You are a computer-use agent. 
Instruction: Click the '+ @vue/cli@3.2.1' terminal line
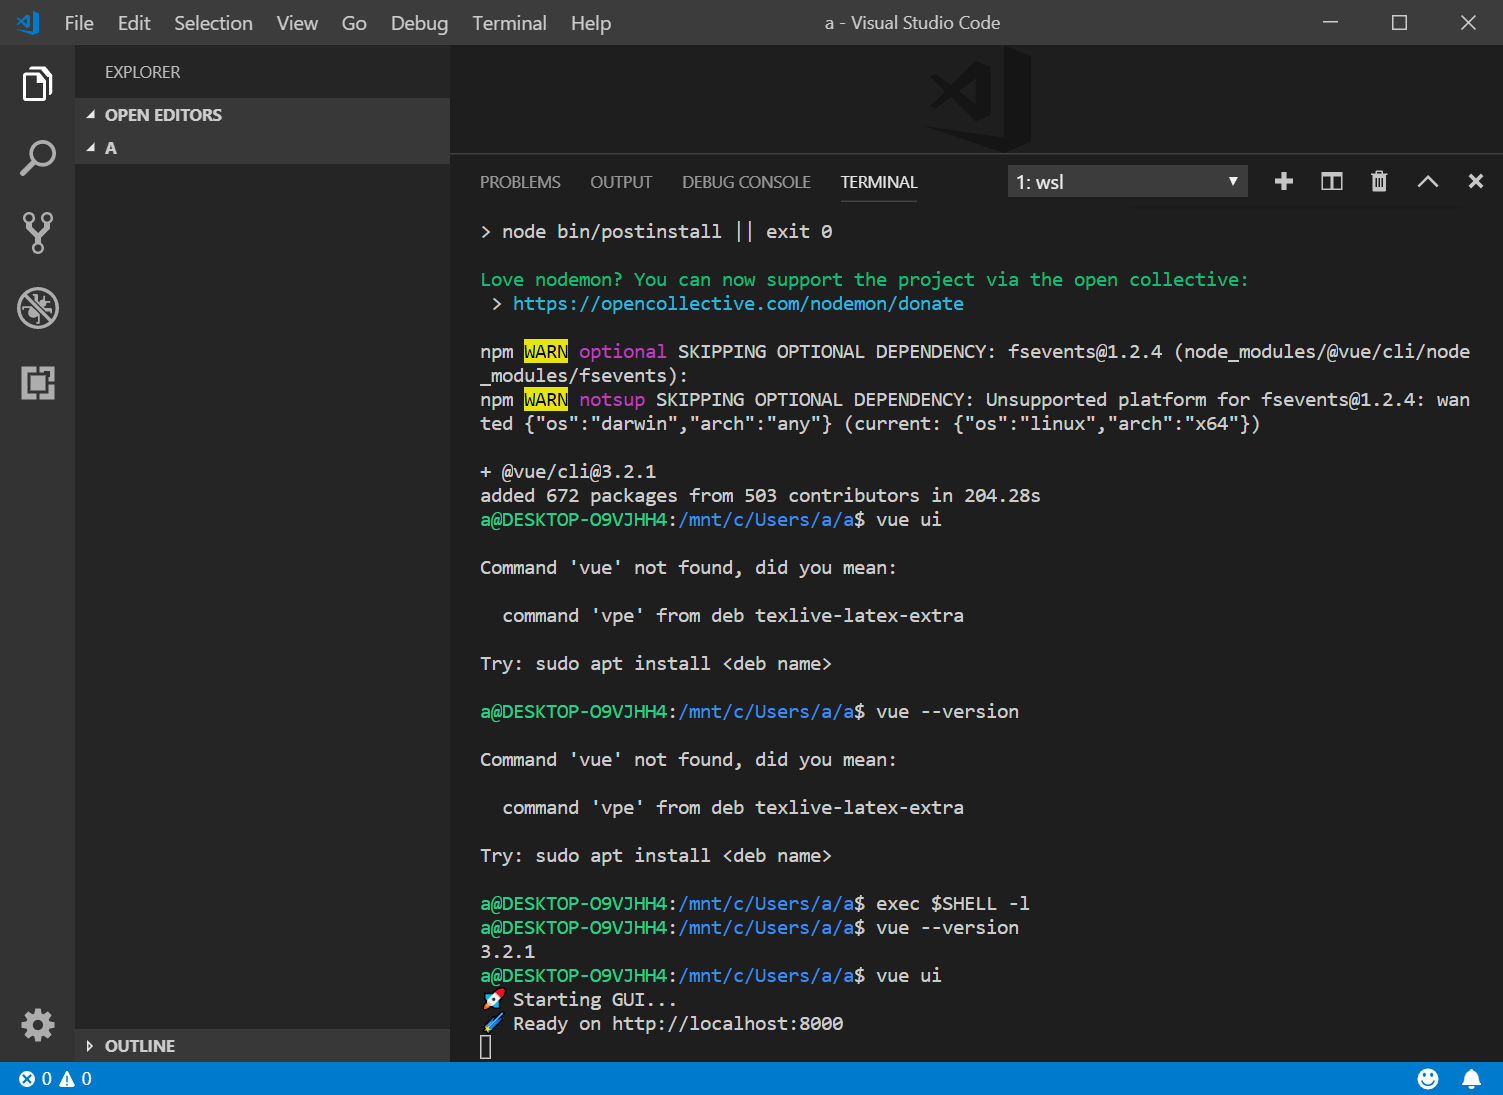[568, 471]
